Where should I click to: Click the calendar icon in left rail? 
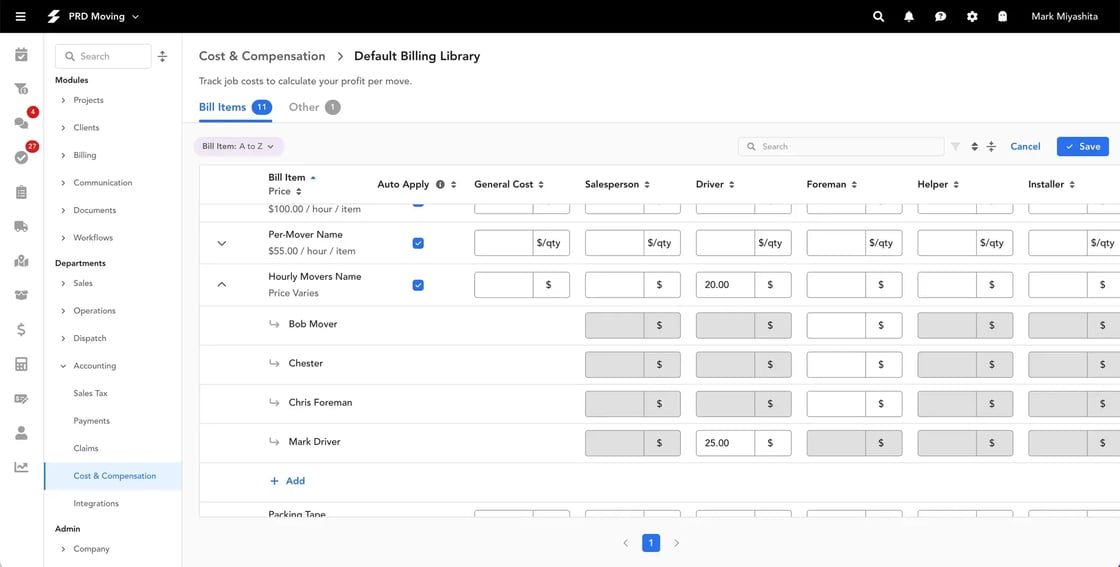(21, 55)
